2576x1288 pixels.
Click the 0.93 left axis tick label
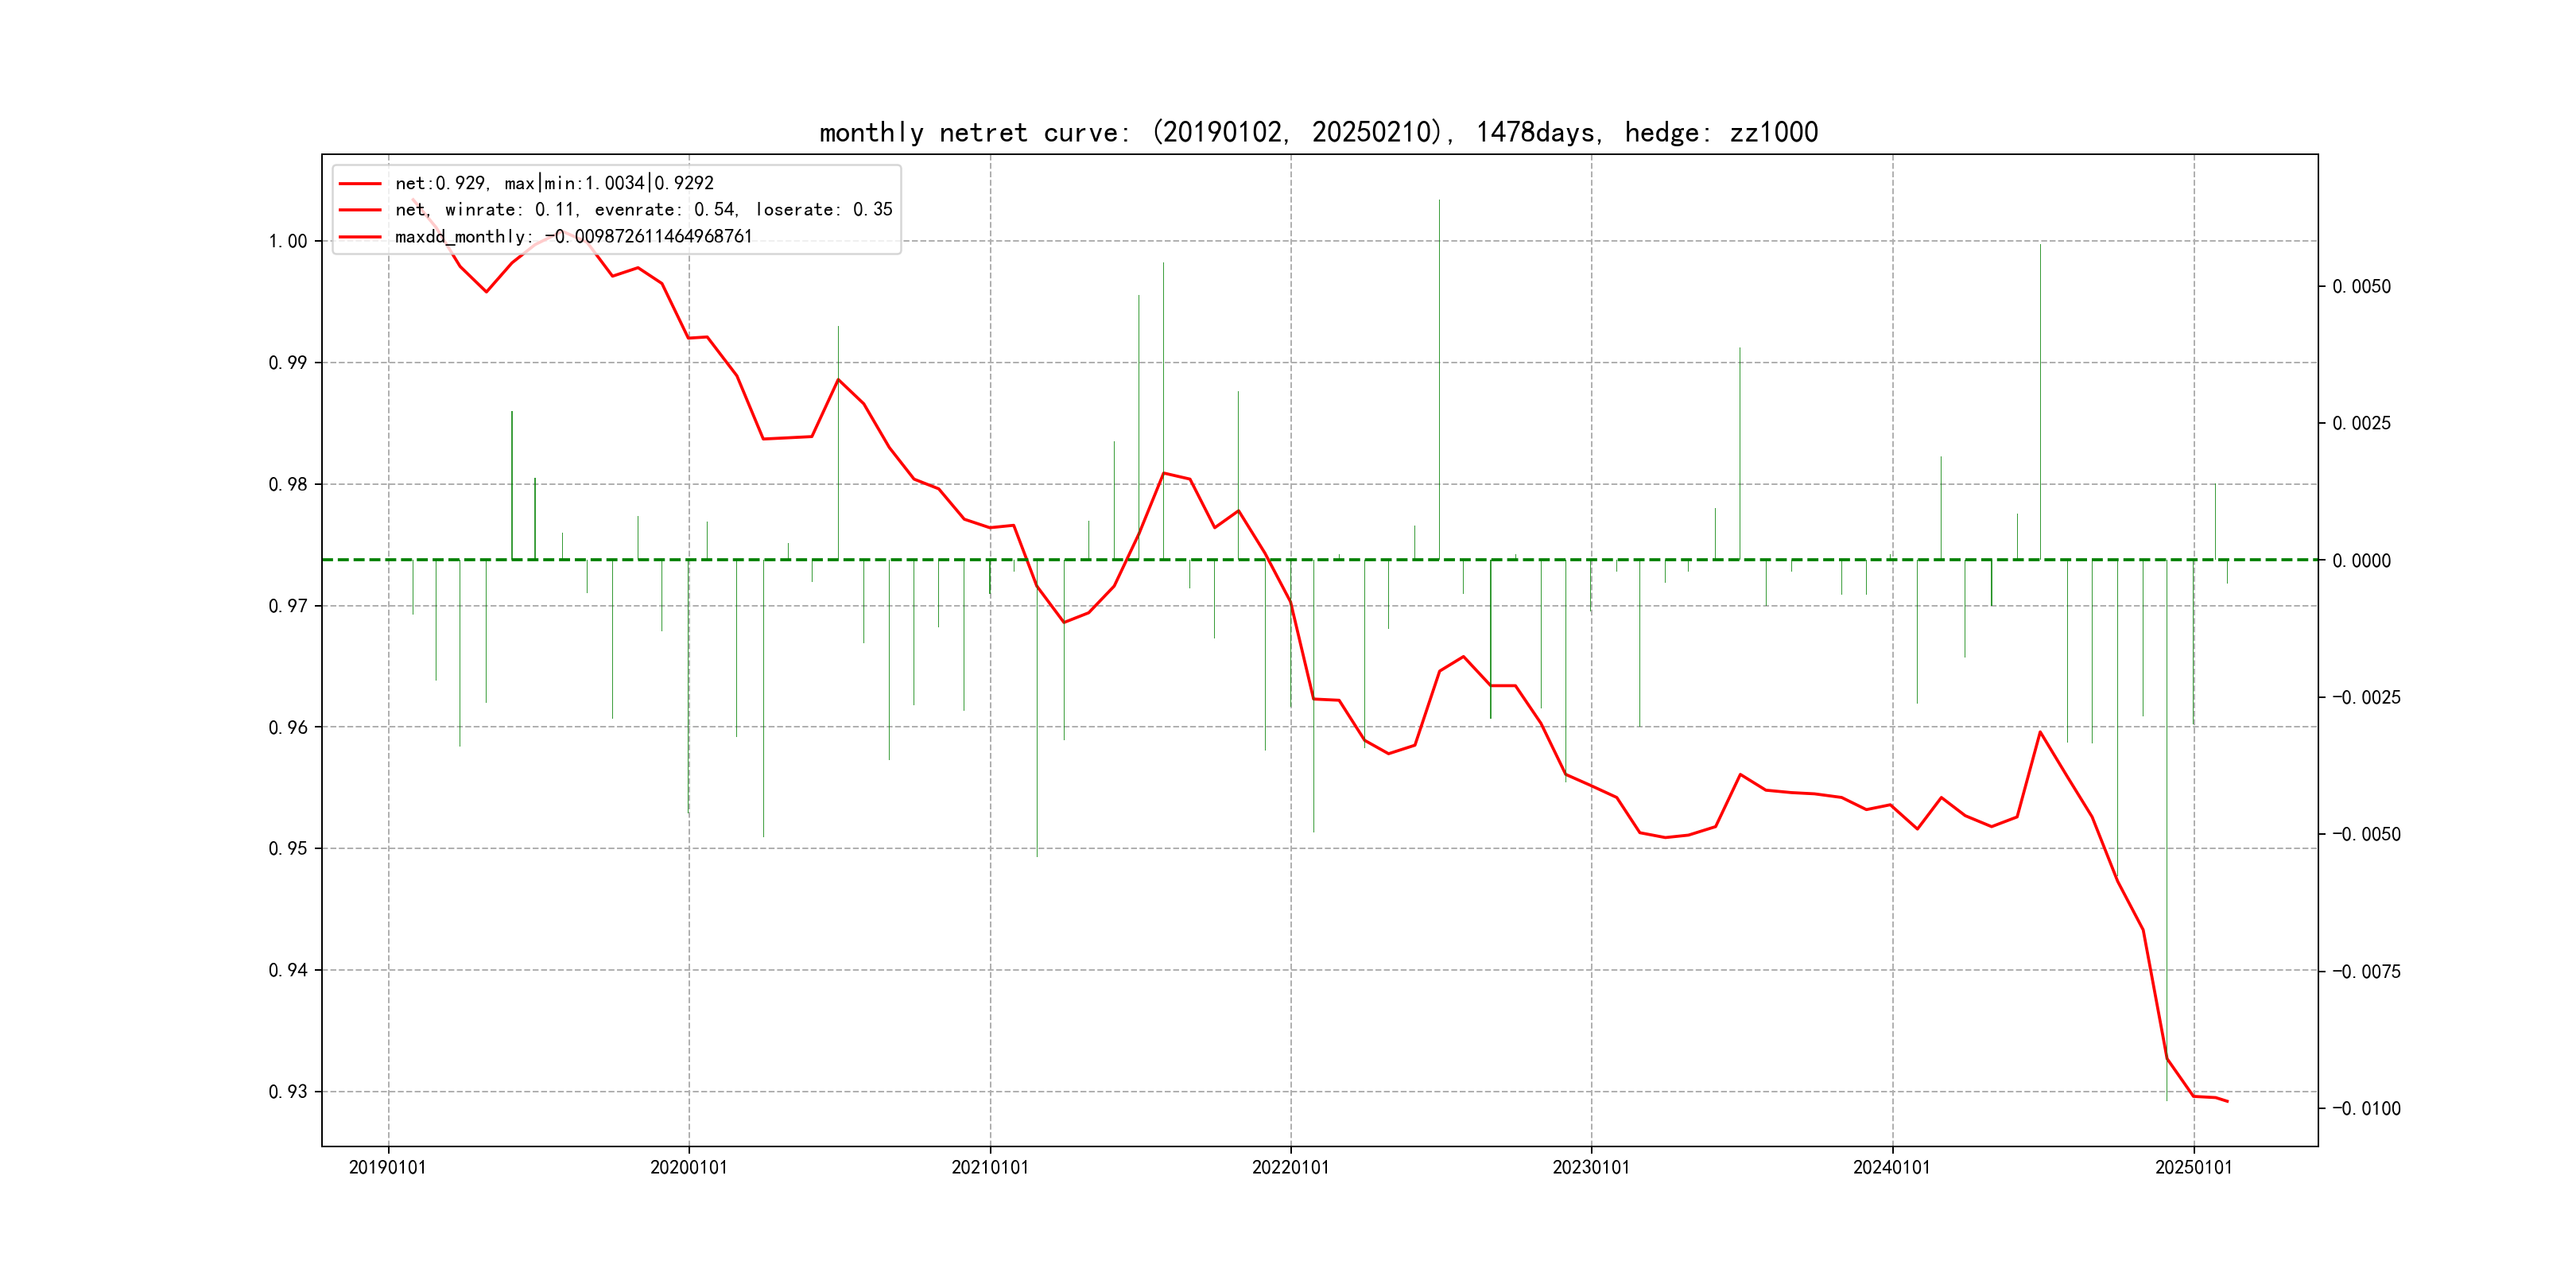pos(288,1092)
